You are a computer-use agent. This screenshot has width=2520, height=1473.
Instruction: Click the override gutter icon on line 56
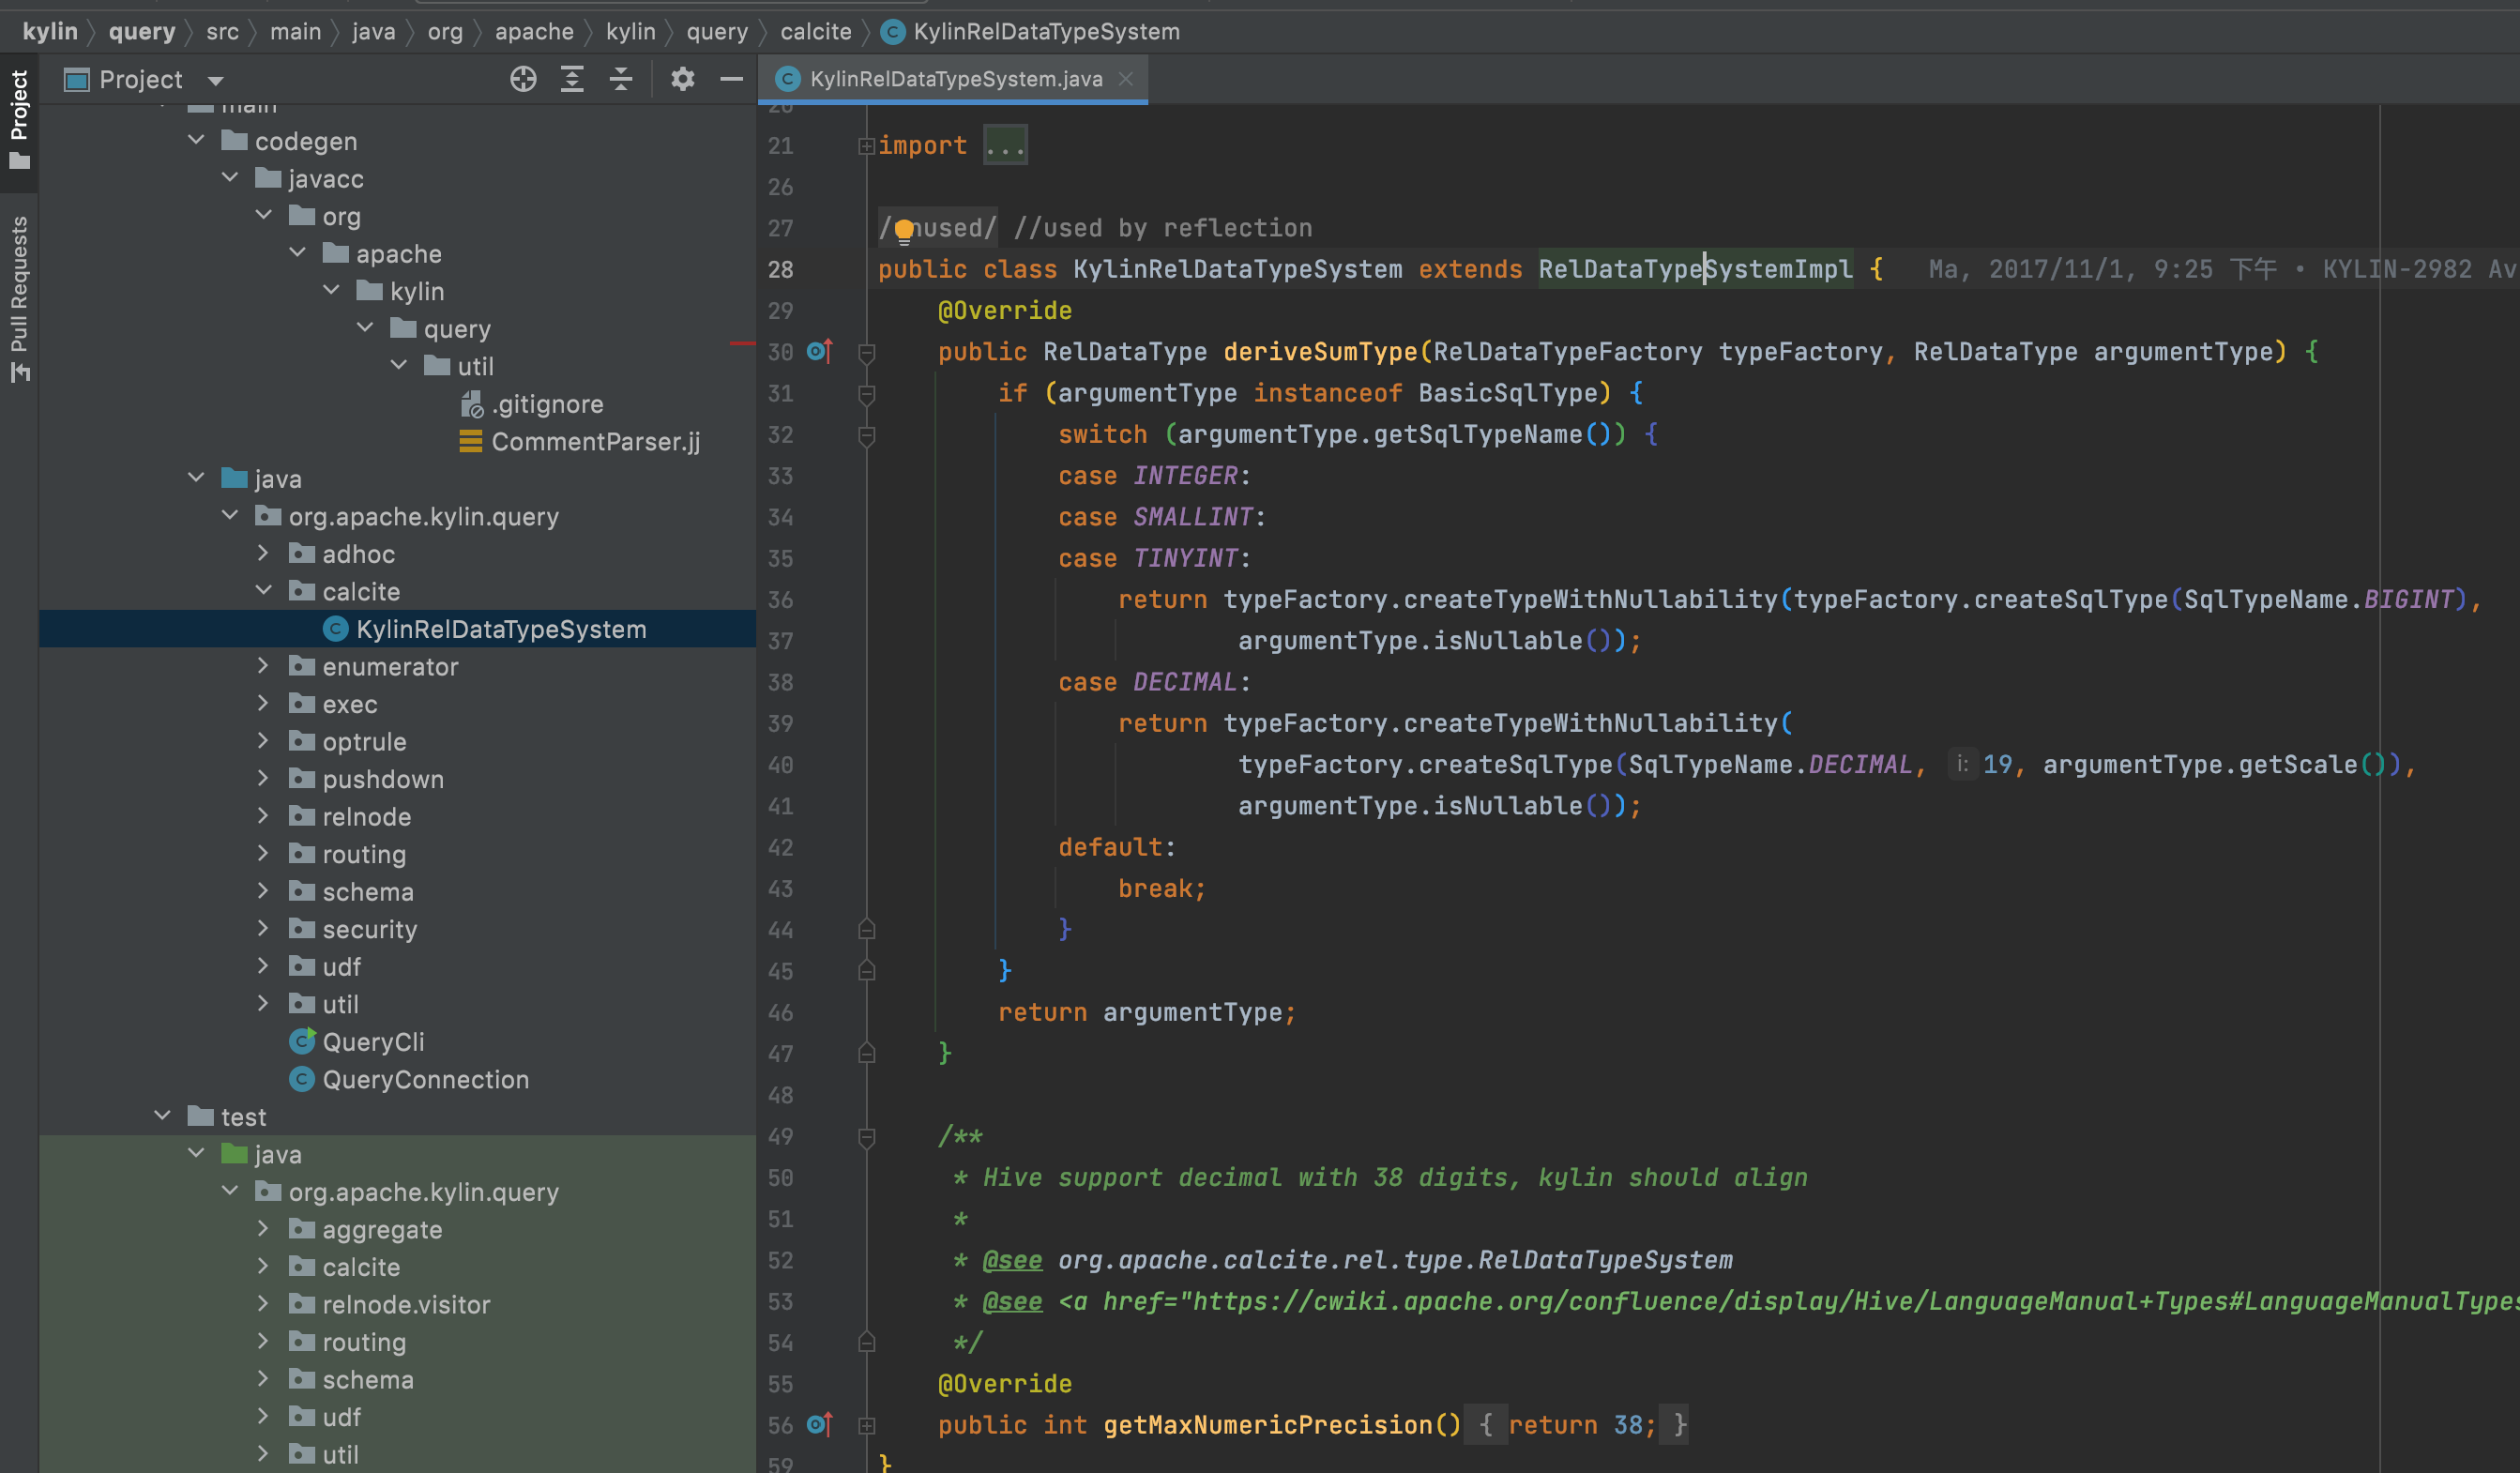[x=819, y=1424]
